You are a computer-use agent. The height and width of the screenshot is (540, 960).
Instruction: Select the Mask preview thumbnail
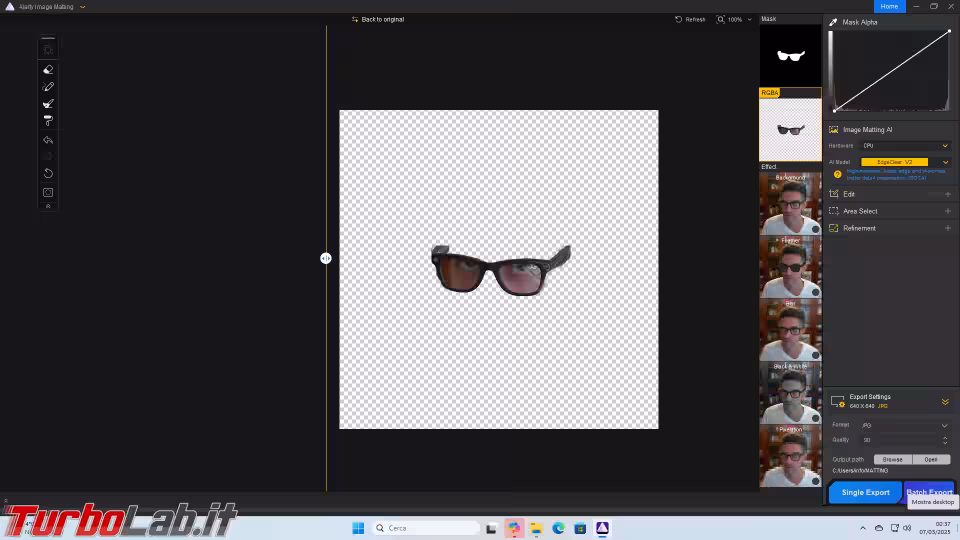[790, 56]
